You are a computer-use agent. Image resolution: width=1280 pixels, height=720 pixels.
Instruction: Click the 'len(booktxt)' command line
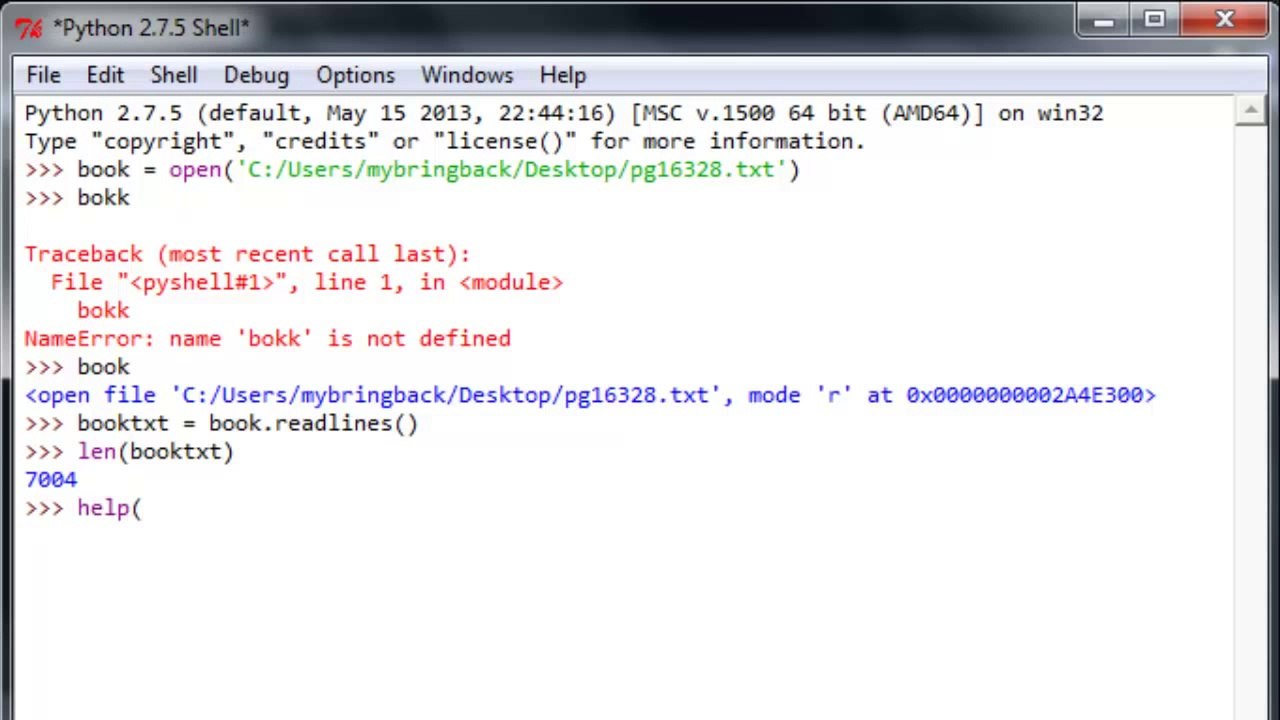tap(129, 451)
